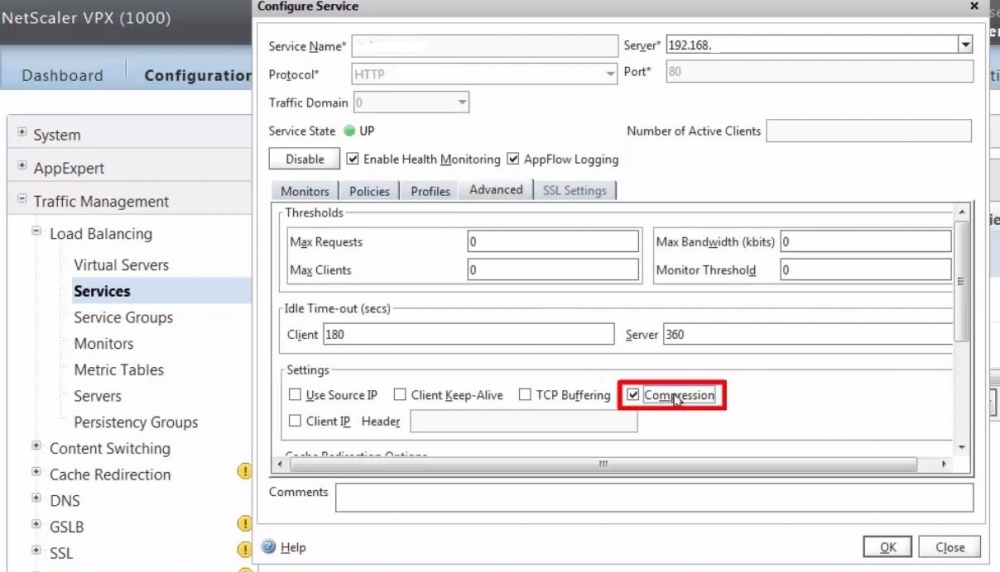Uncheck the Compression checkbox
1000x572 pixels.
pos(633,395)
